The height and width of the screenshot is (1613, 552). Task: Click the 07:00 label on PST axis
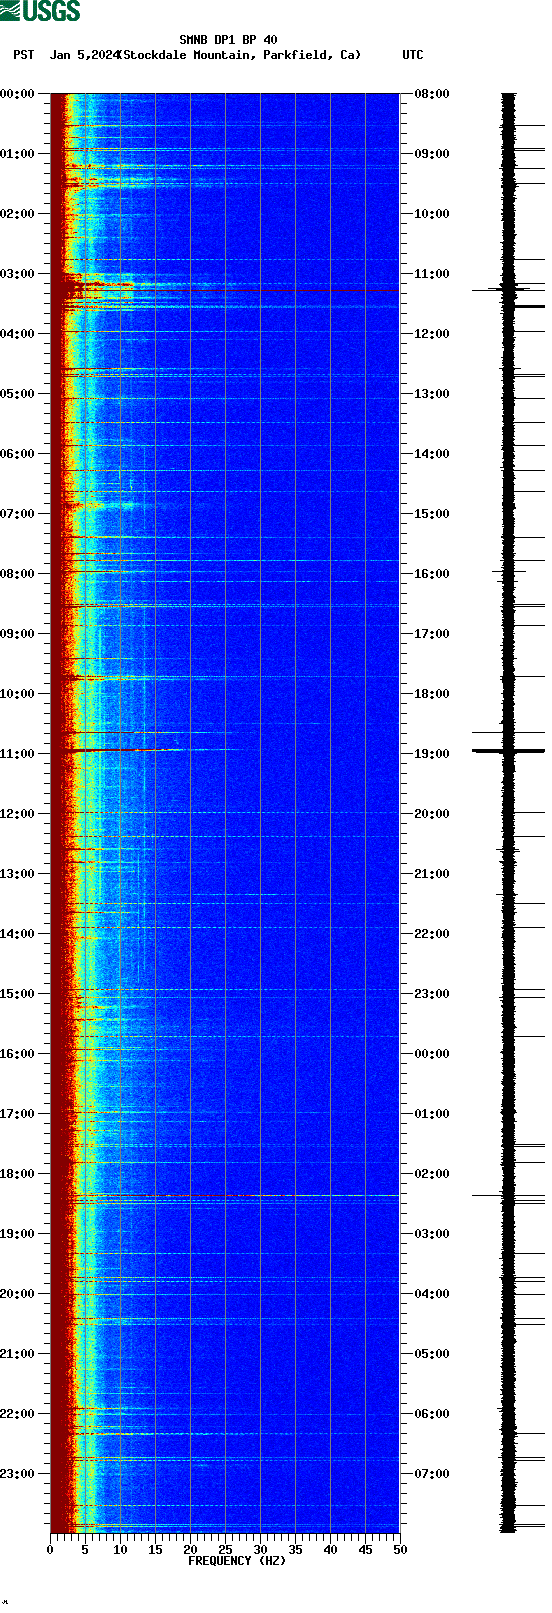point(18,514)
